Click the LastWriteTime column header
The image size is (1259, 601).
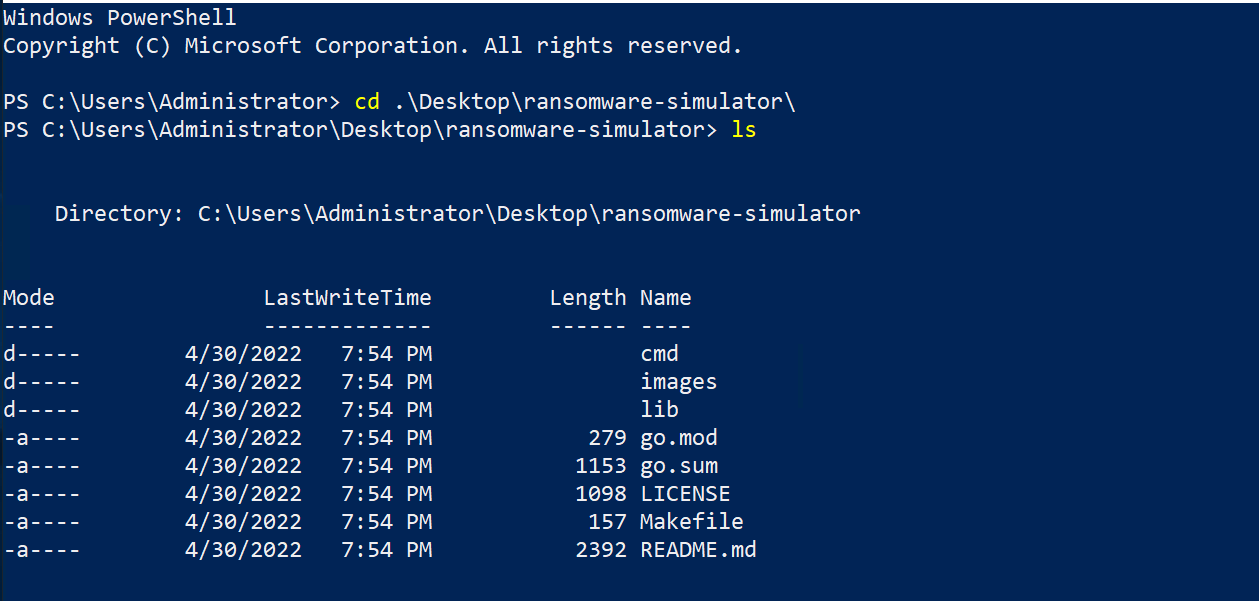pyautogui.click(x=348, y=298)
